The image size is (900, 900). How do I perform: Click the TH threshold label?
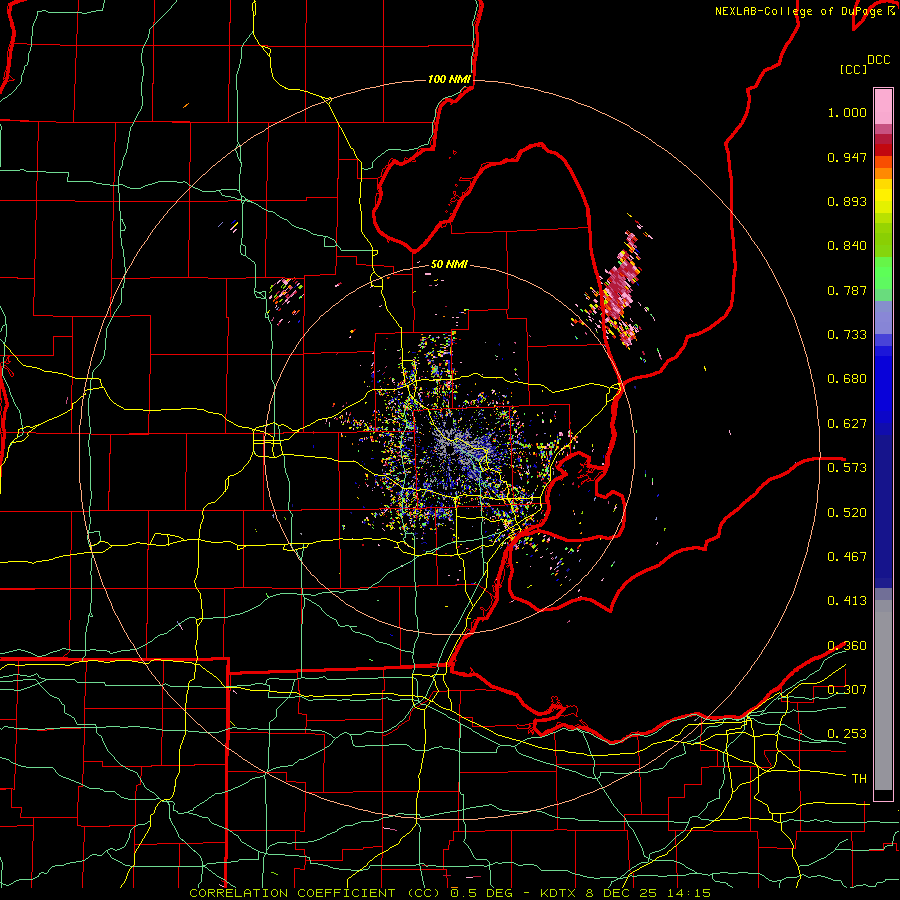tap(859, 779)
